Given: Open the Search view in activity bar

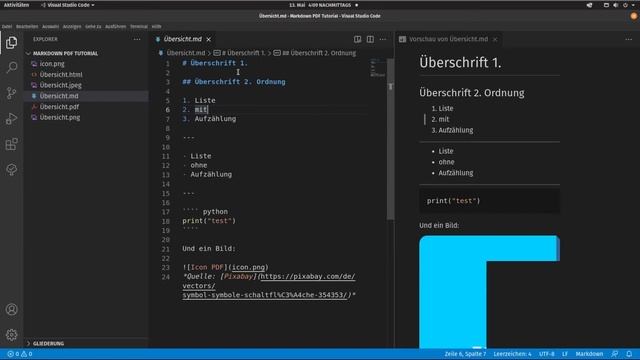Looking at the screenshot, I should coord(11,67).
